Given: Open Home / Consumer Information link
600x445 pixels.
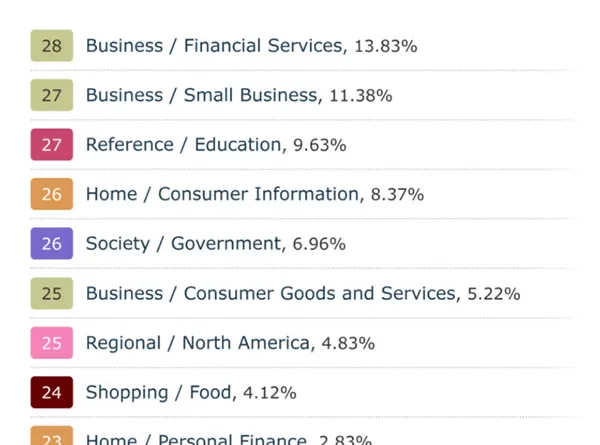Looking at the screenshot, I should click(x=225, y=194).
